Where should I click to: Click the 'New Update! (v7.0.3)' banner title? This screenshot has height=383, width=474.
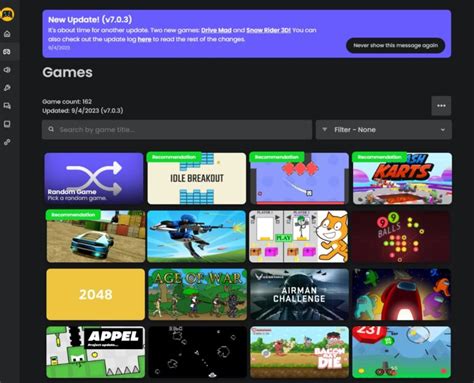pyautogui.click(x=90, y=19)
